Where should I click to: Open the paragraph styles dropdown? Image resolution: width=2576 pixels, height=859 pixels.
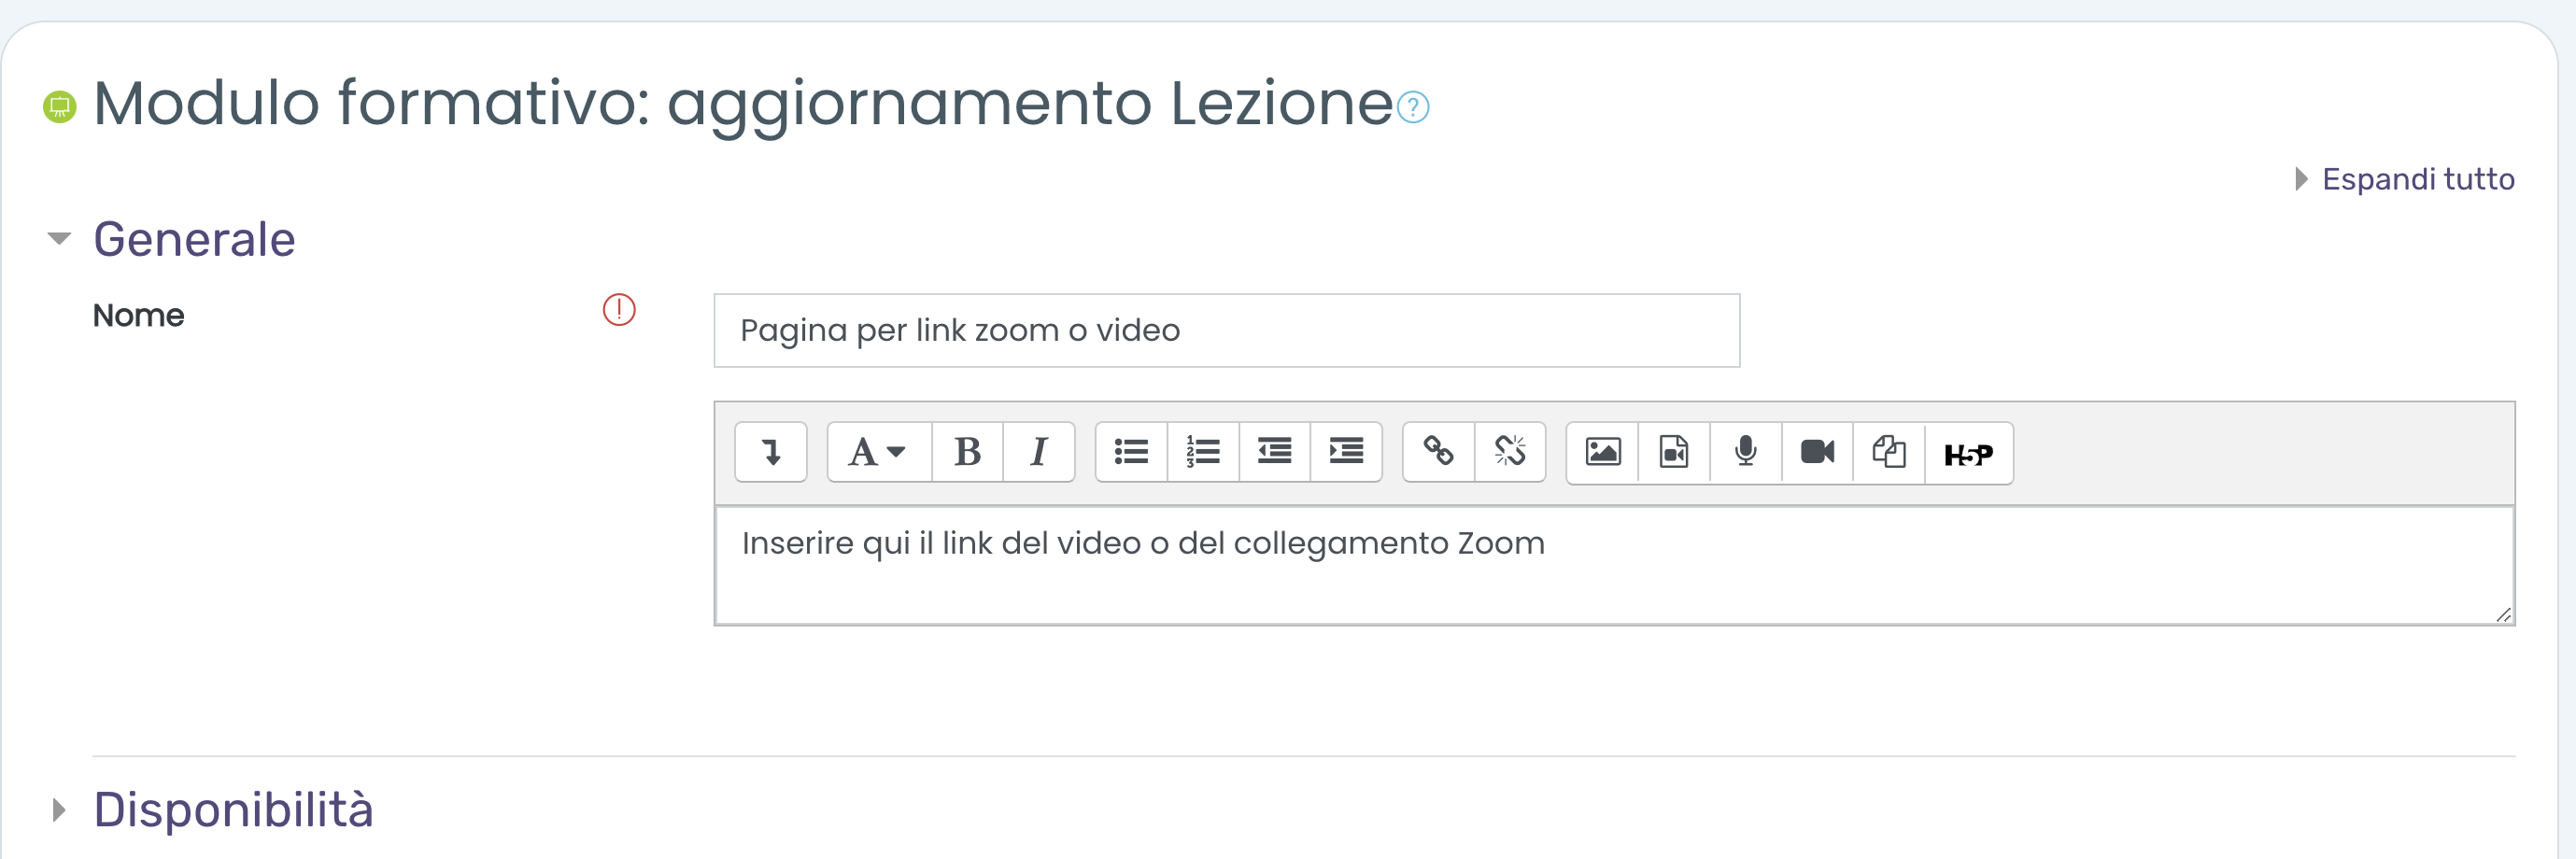pyautogui.click(x=879, y=452)
